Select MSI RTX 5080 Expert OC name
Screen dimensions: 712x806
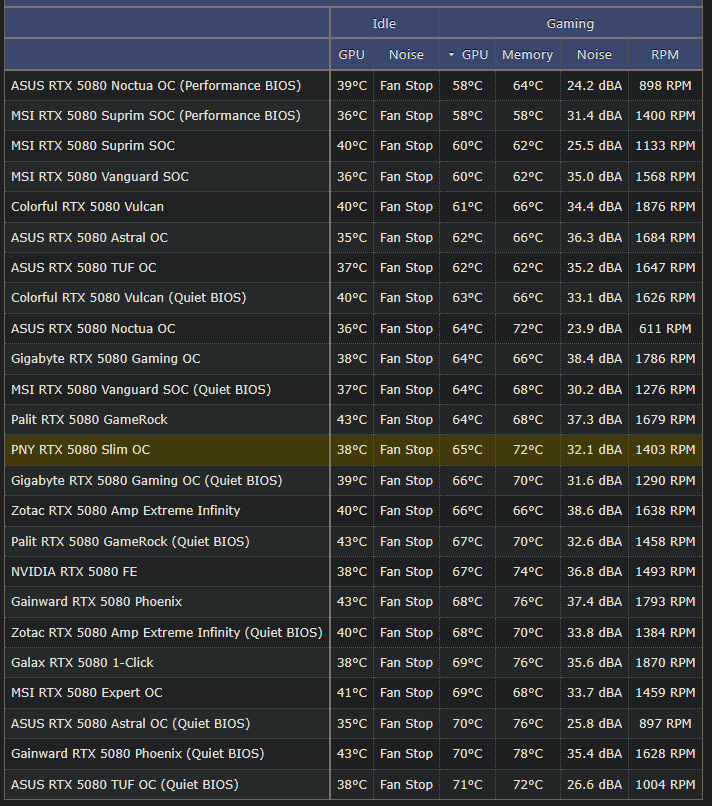tap(86, 693)
